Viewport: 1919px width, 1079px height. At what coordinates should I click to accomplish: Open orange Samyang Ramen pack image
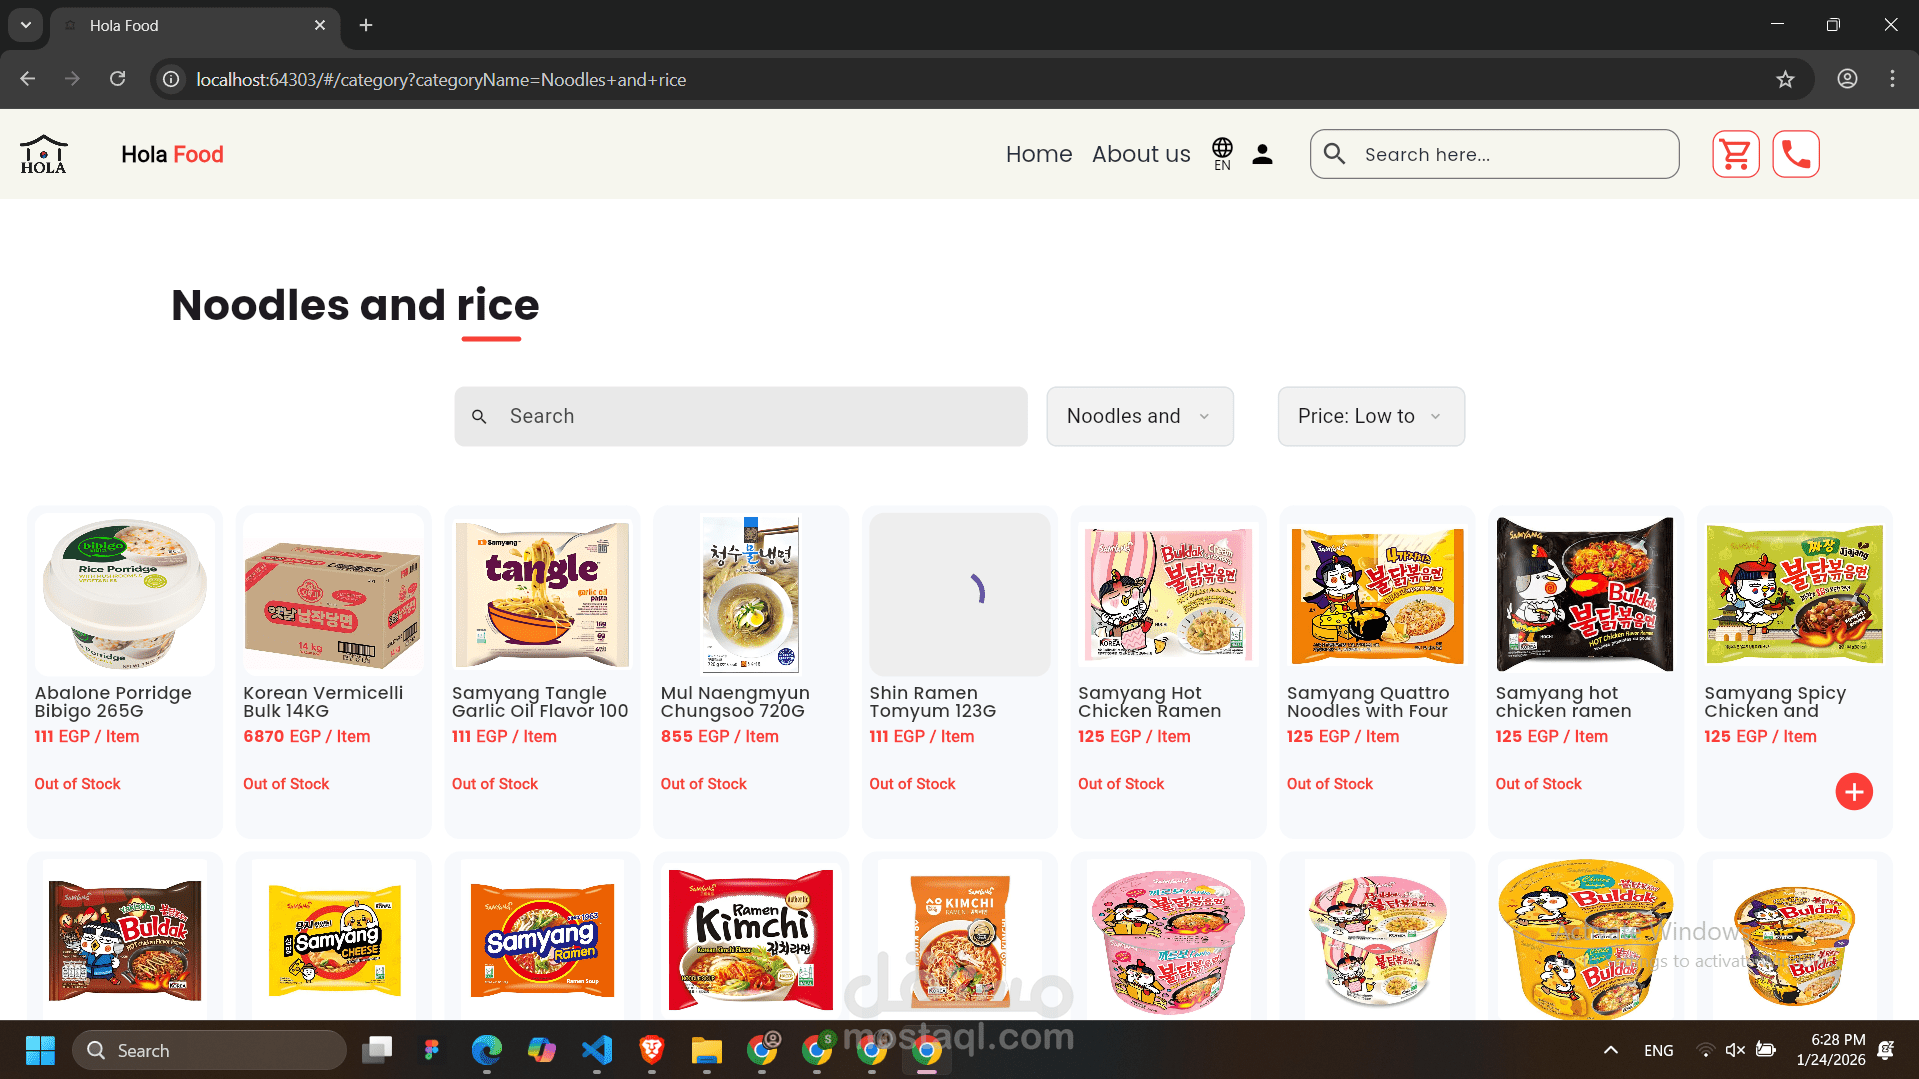point(542,939)
